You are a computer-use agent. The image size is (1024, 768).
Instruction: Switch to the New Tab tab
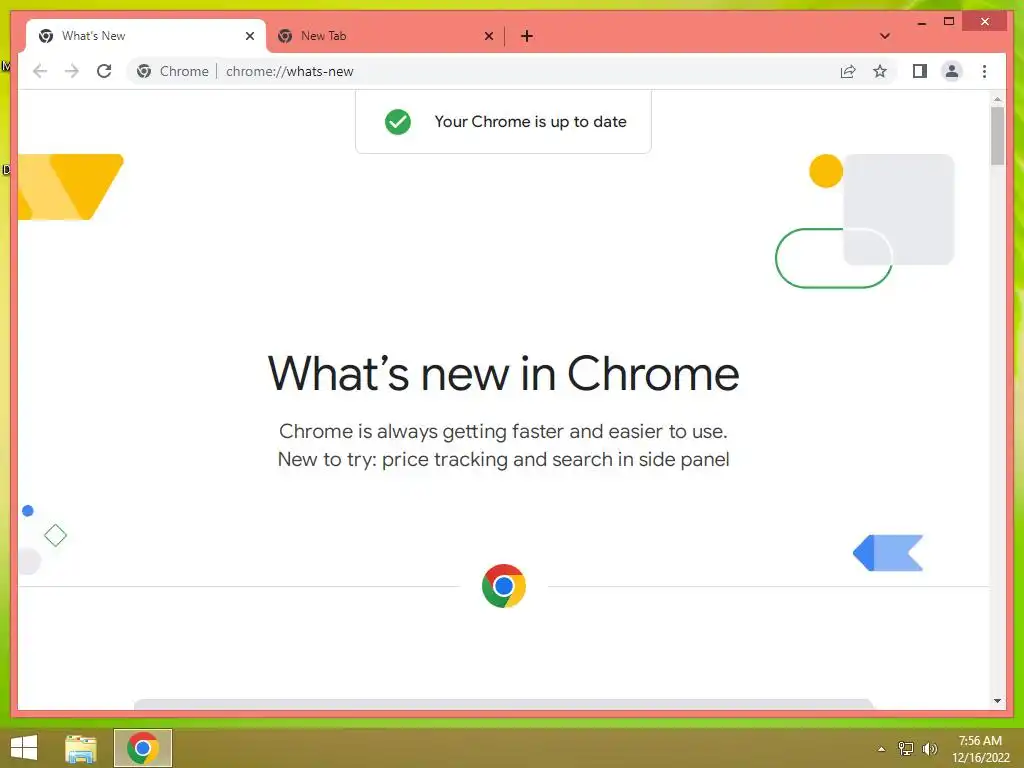click(385, 36)
